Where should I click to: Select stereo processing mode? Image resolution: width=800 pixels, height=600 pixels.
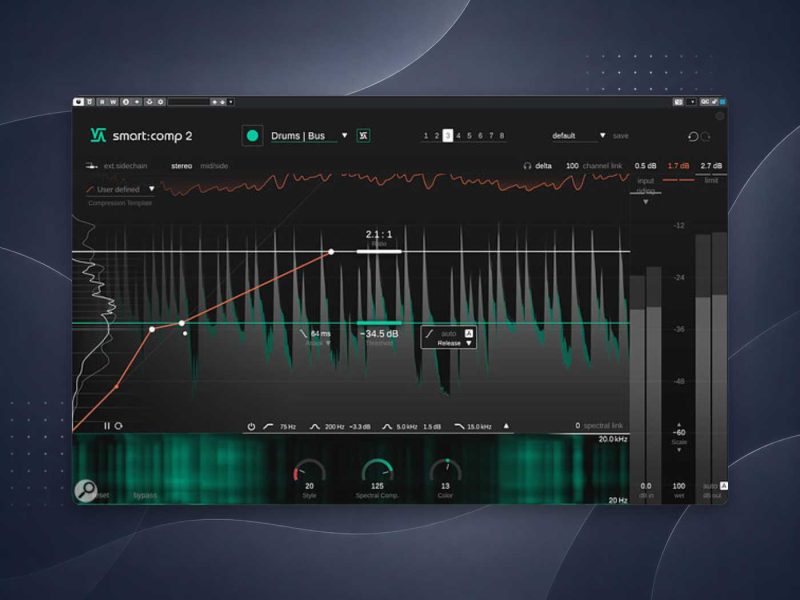point(182,166)
